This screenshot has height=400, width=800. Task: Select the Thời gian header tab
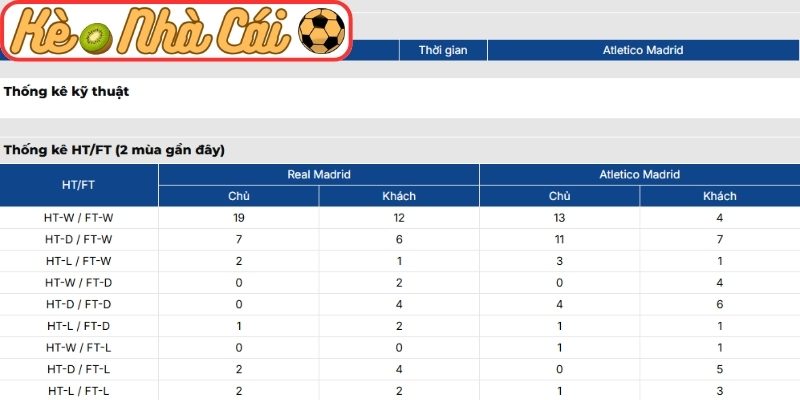444,50
